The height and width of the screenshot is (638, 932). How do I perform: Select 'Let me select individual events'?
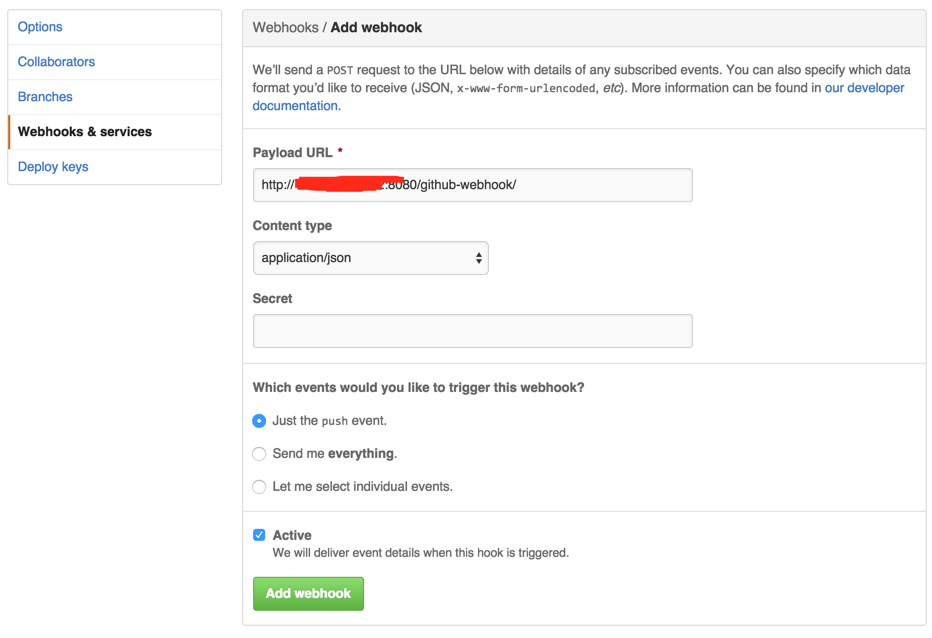coord(259,487)
